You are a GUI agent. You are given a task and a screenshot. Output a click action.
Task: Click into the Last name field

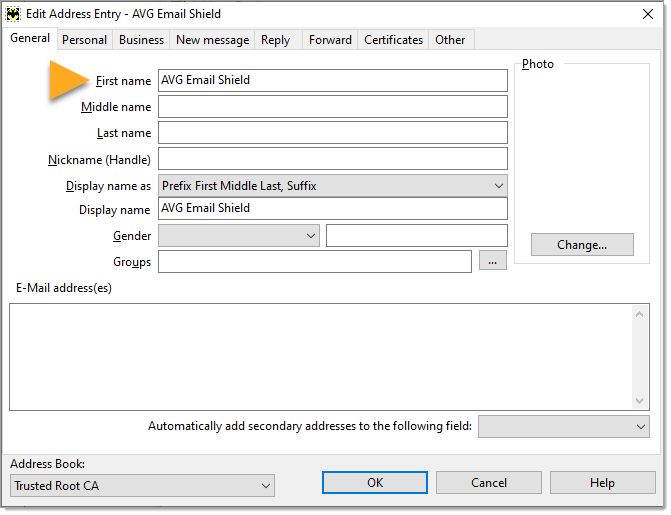coord(332,133)
